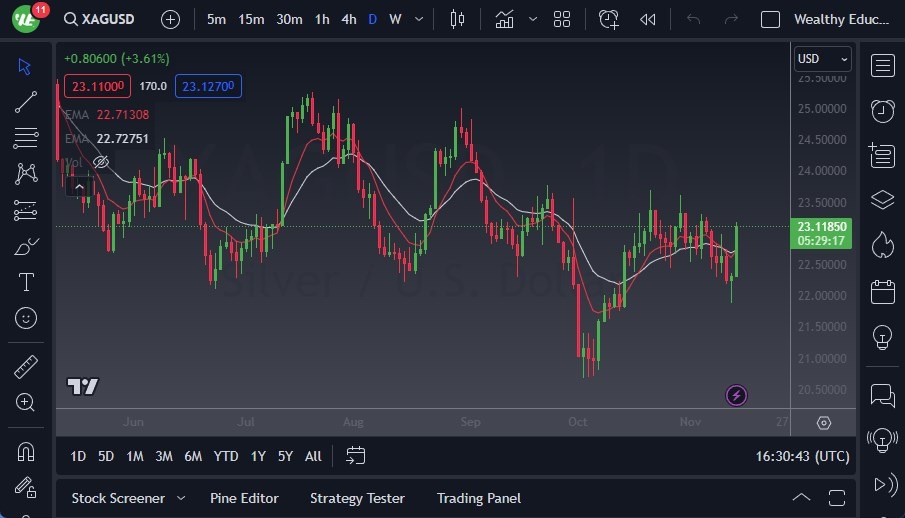This screenshot has width=905, height=518.
Task: Toggle lock all drawing tools
Action: 26,487
